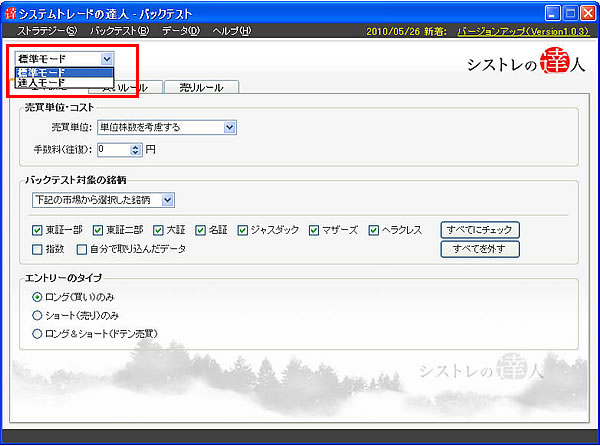
Task: Check the 指数 checkbox
Action: coord(37,249)
